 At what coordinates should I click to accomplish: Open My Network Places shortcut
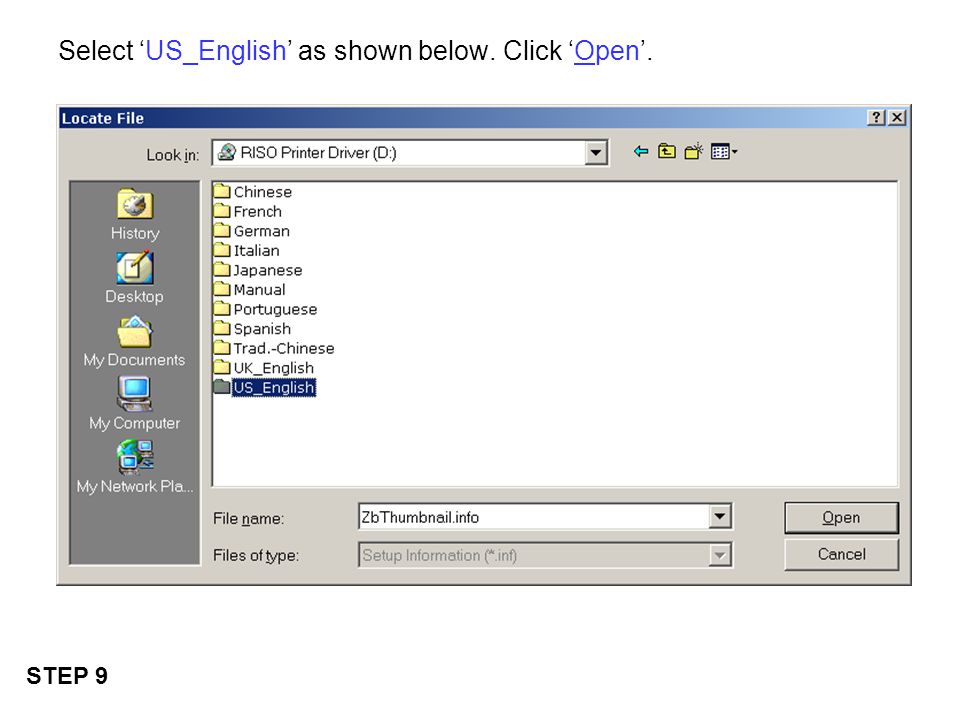tap(135, 467)
